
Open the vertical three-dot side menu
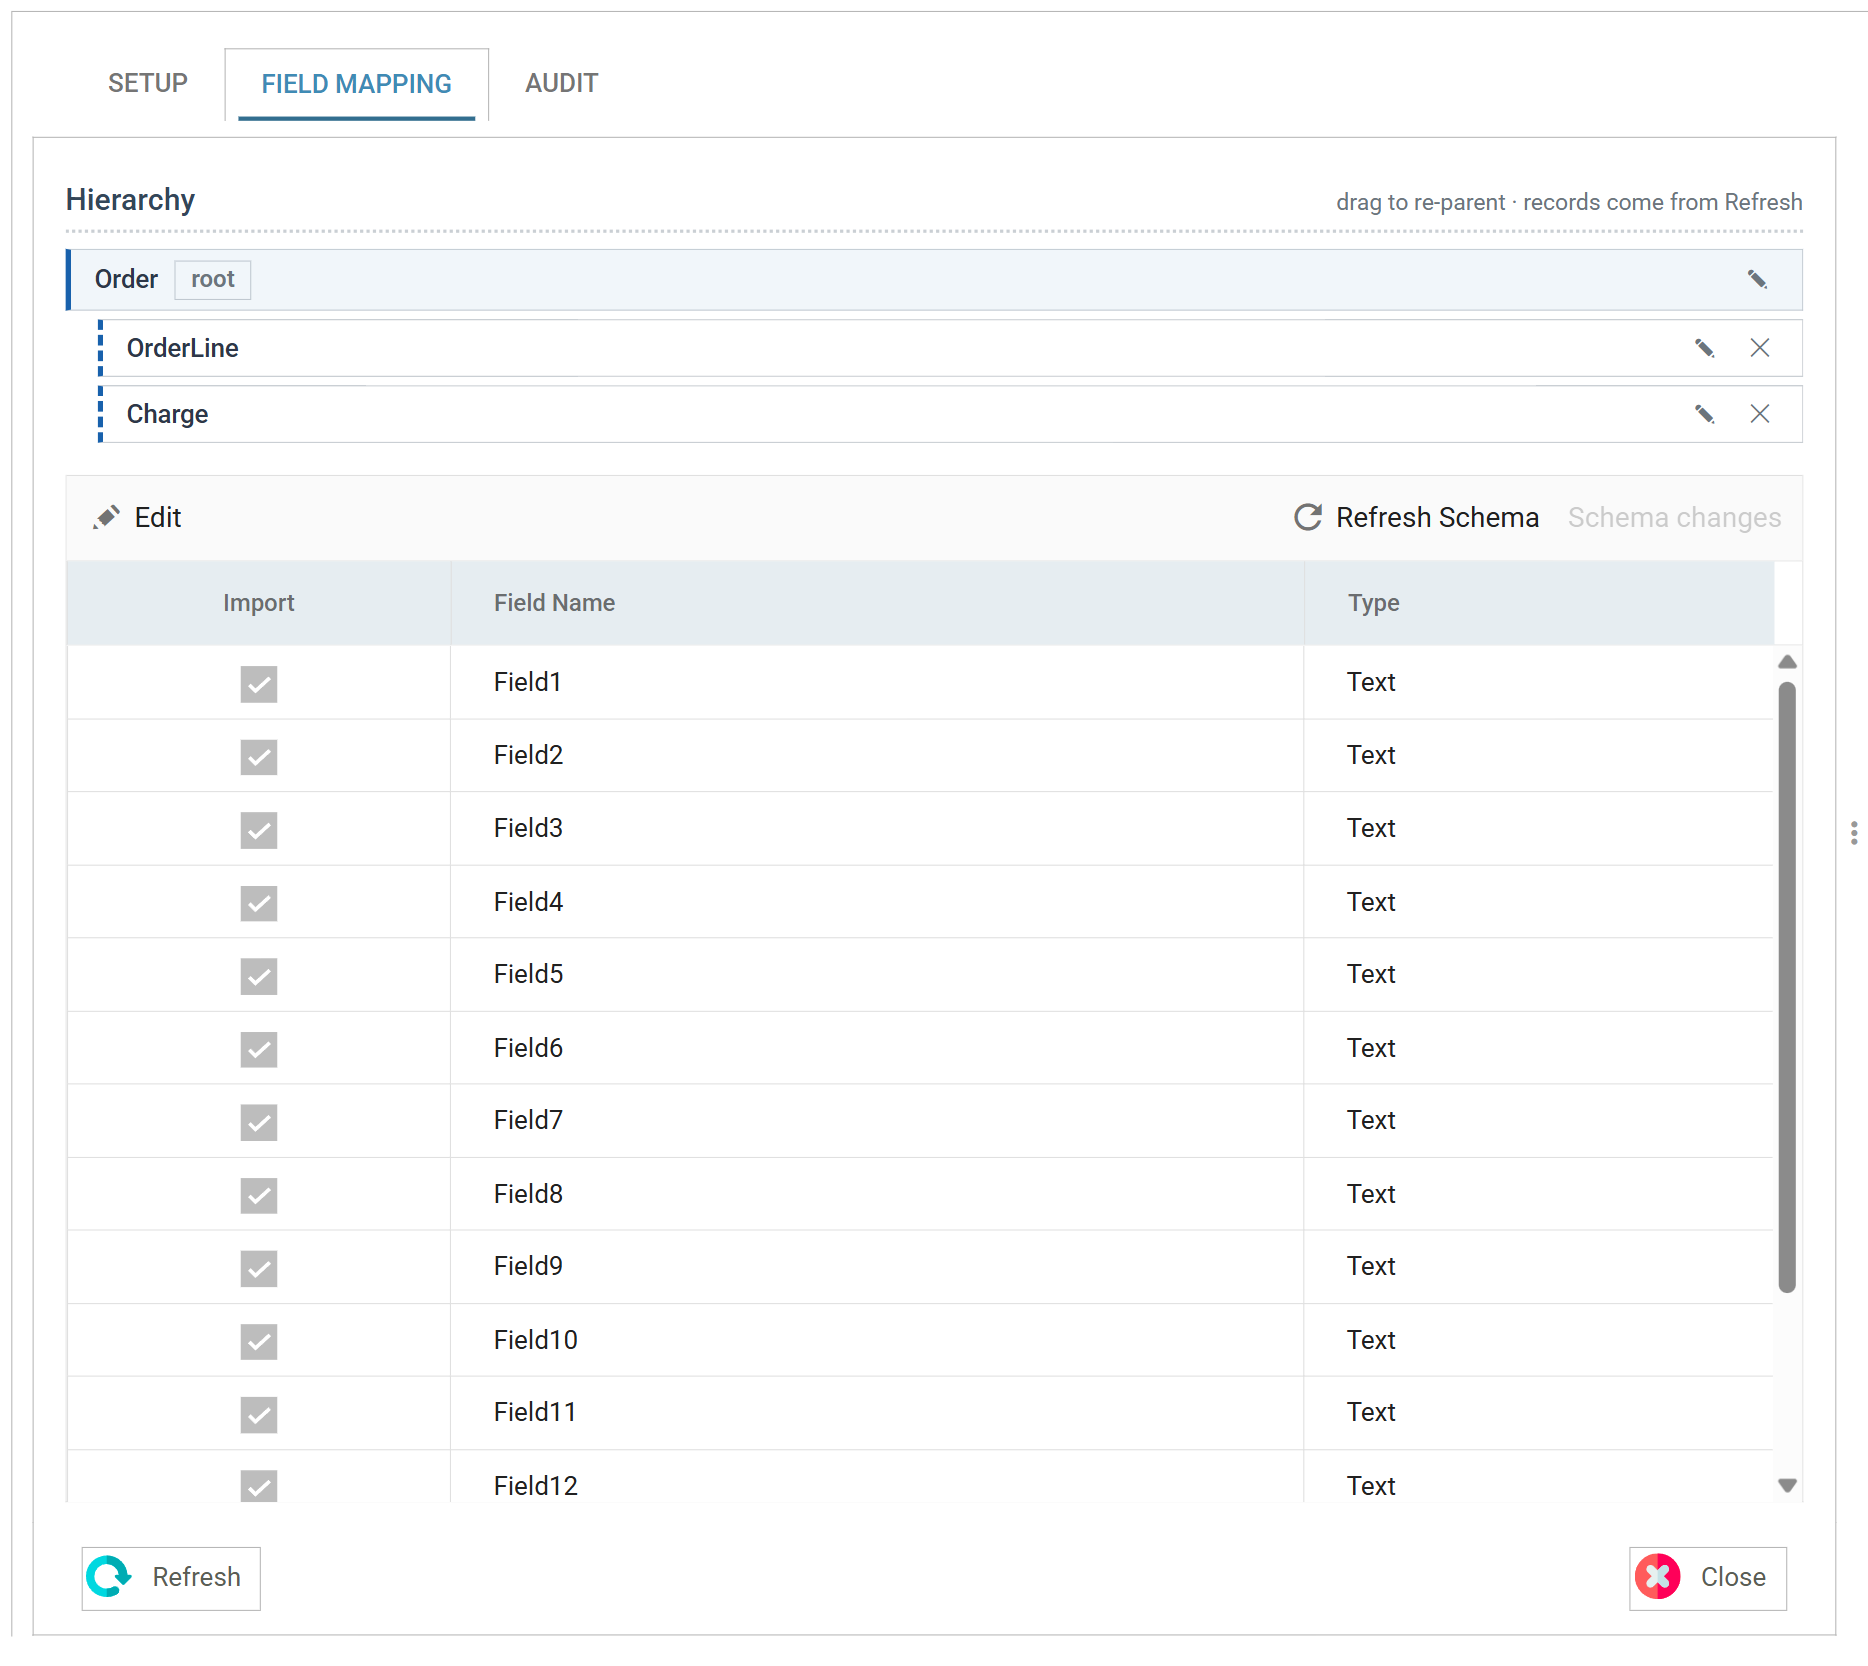click(x=1853, y=833)
